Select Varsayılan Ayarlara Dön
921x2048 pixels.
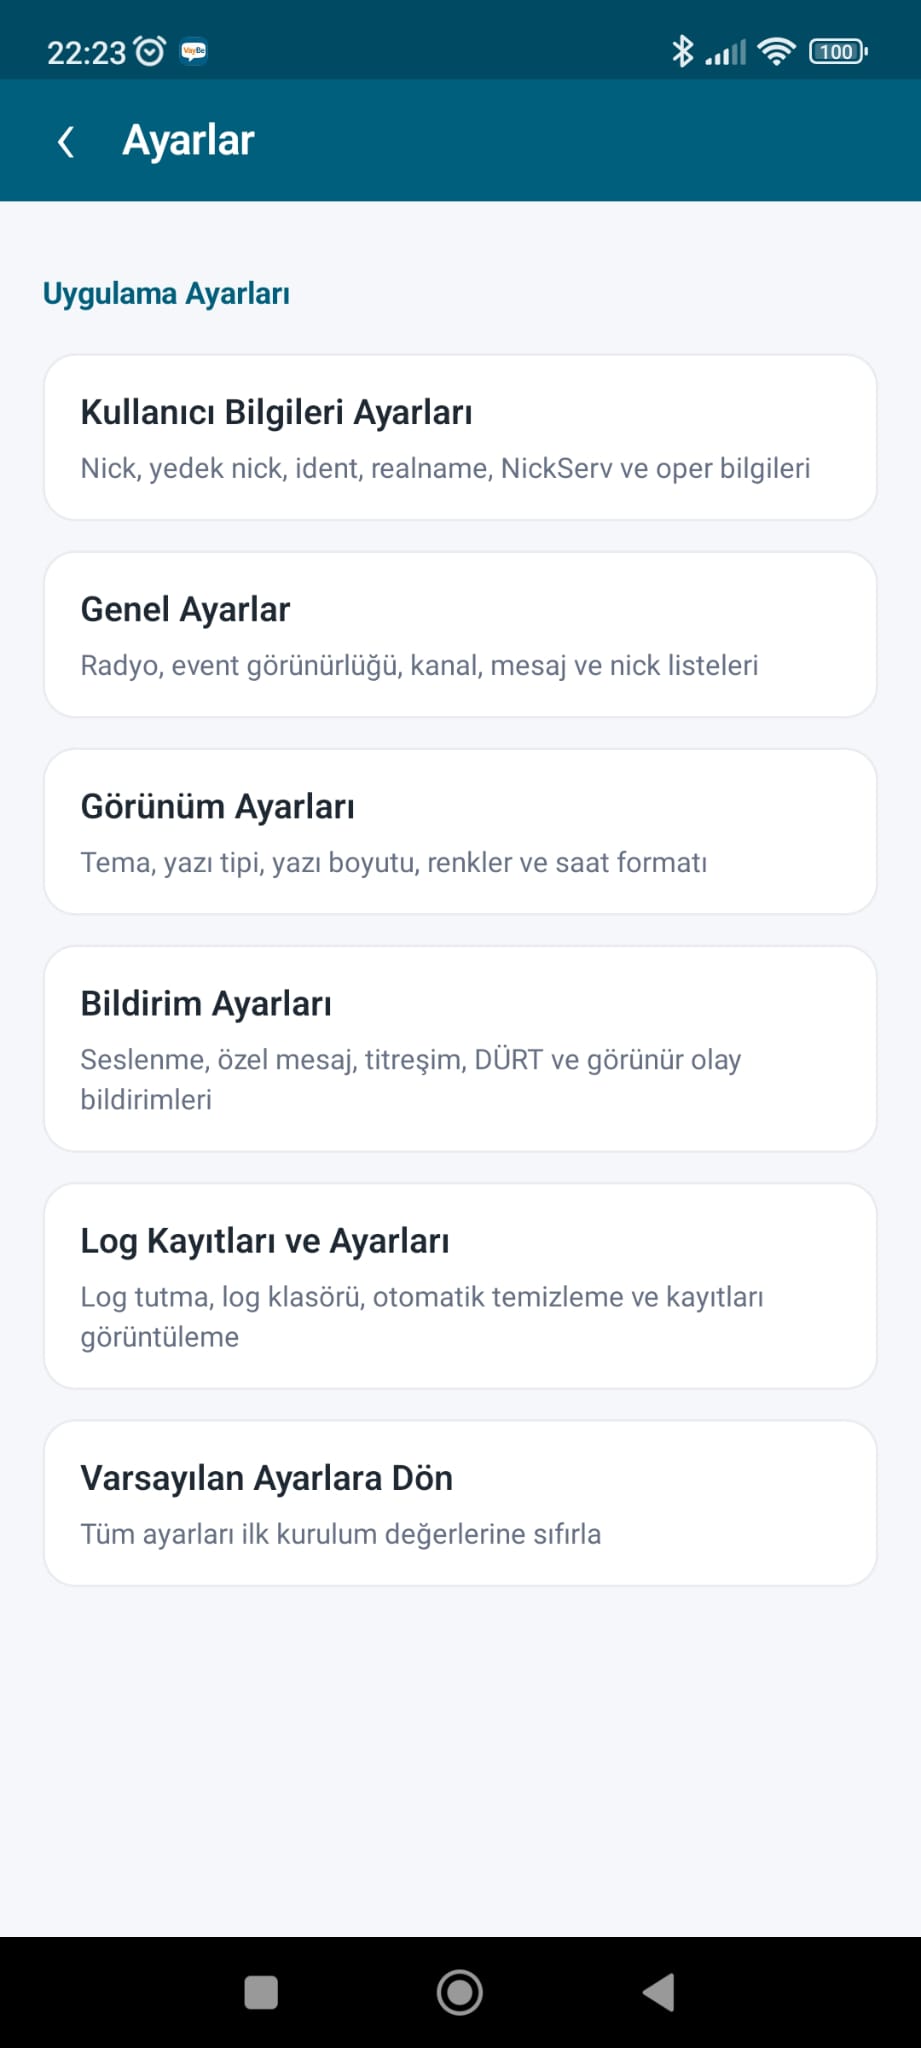point(460,1502)
